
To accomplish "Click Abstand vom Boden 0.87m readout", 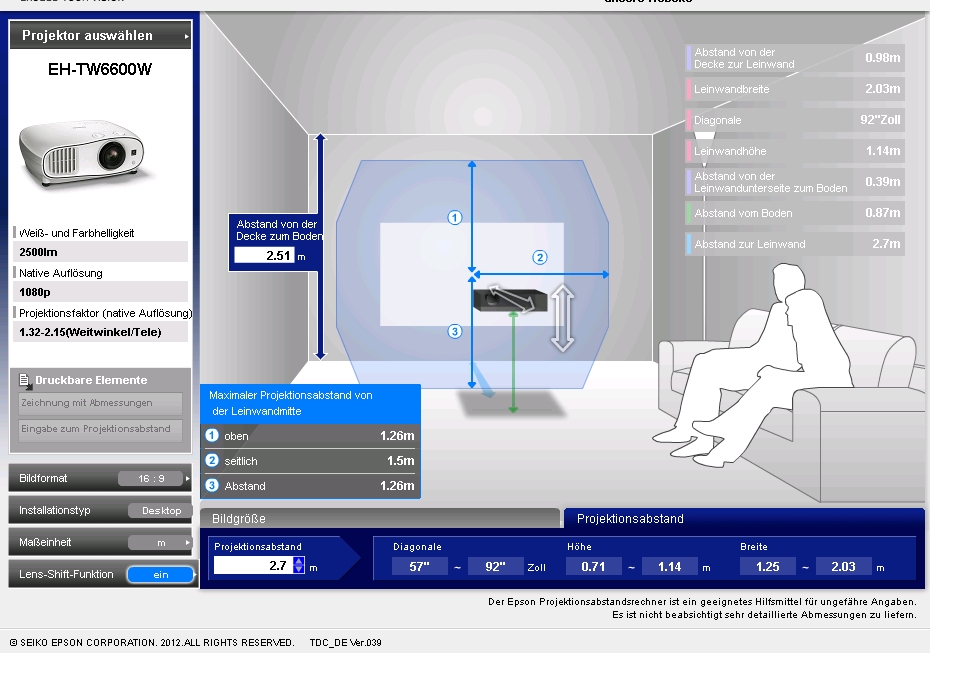I will (795, 213).
